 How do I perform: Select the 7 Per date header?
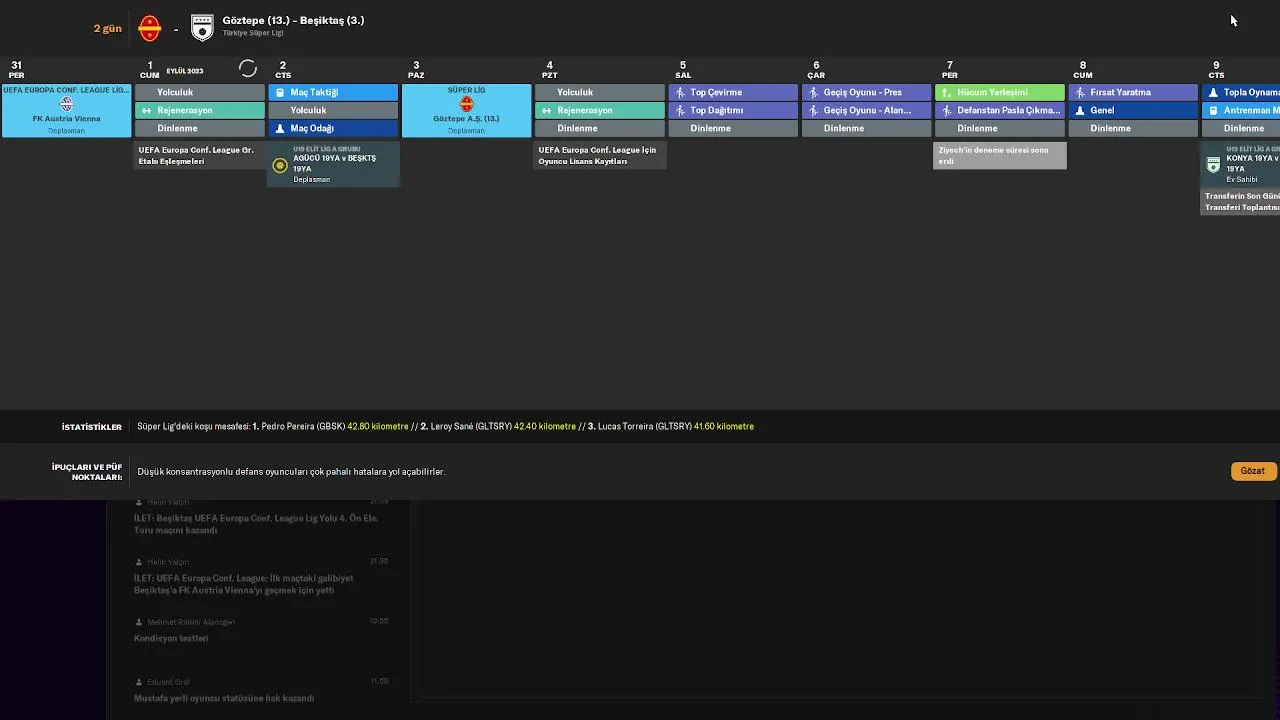click(x=950, y=69)
